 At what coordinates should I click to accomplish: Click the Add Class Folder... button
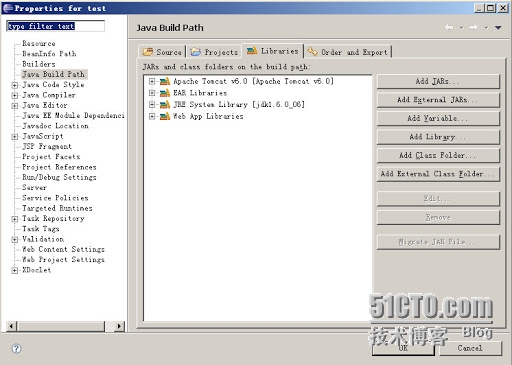click(438, 155)
